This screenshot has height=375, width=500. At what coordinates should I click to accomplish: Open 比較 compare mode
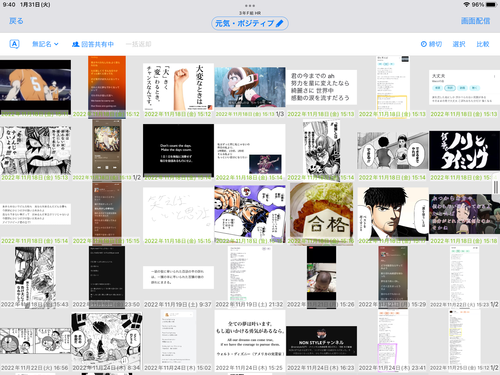pos(483,44)
